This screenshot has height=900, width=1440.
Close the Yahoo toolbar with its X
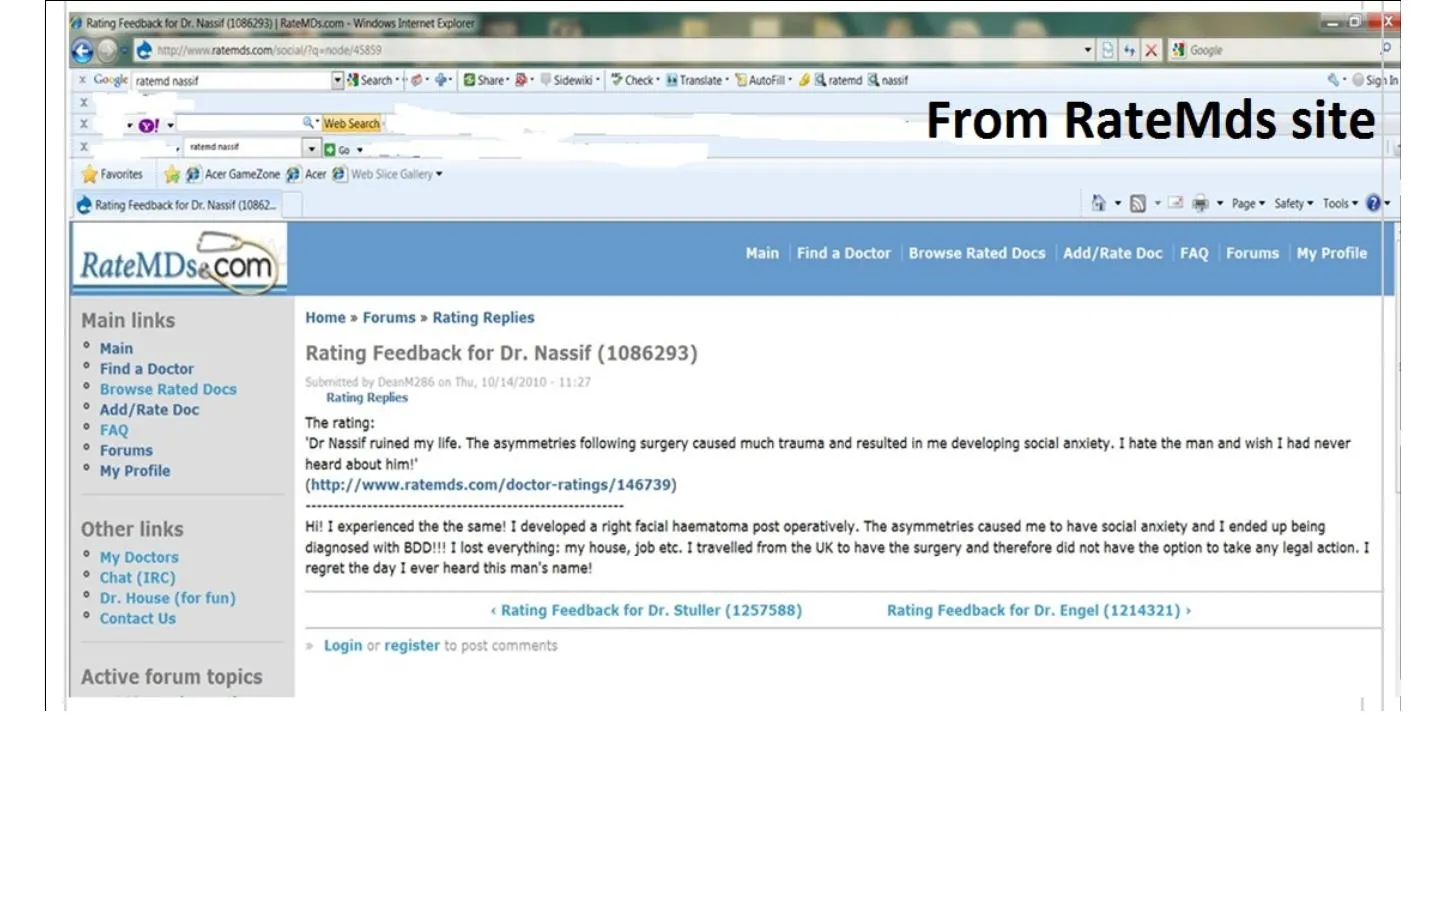pos(84,124)
